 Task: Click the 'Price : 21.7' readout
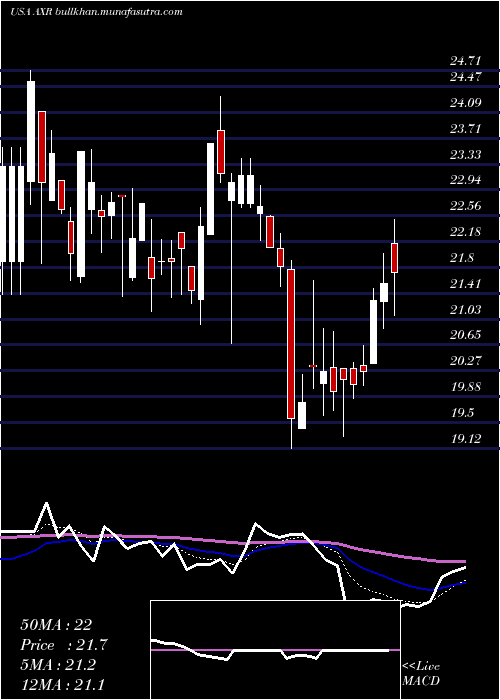click(64, 645)
